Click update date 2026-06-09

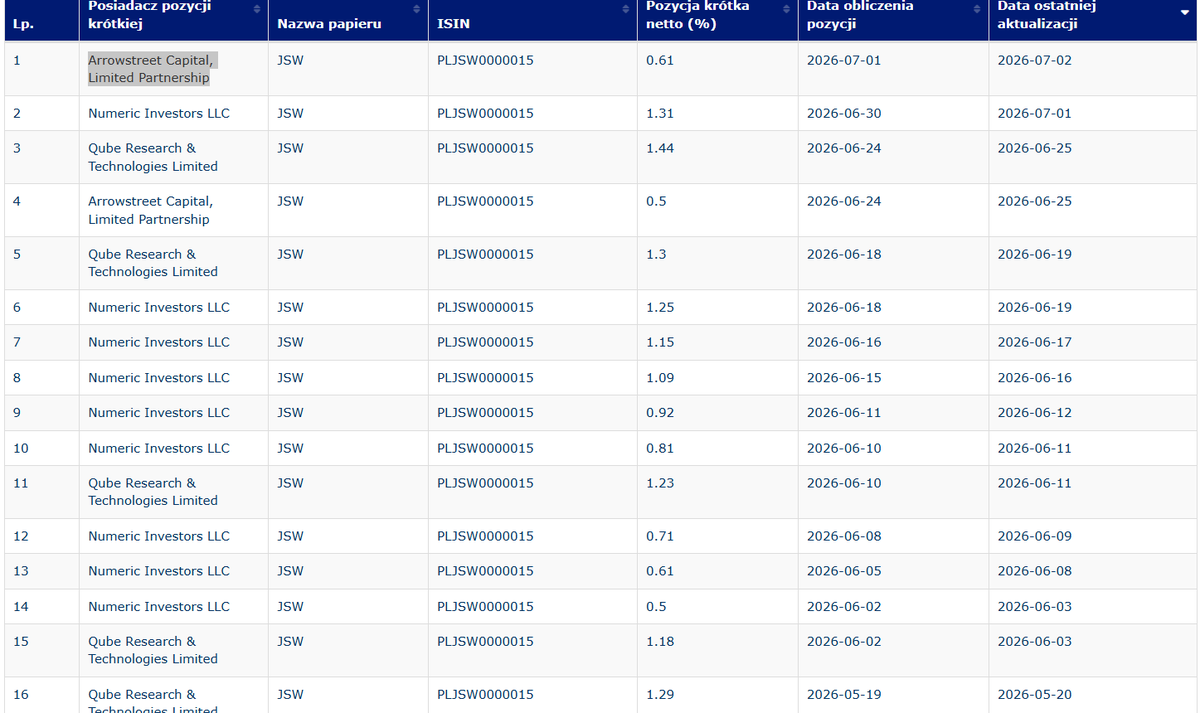tap(1035, 536)
